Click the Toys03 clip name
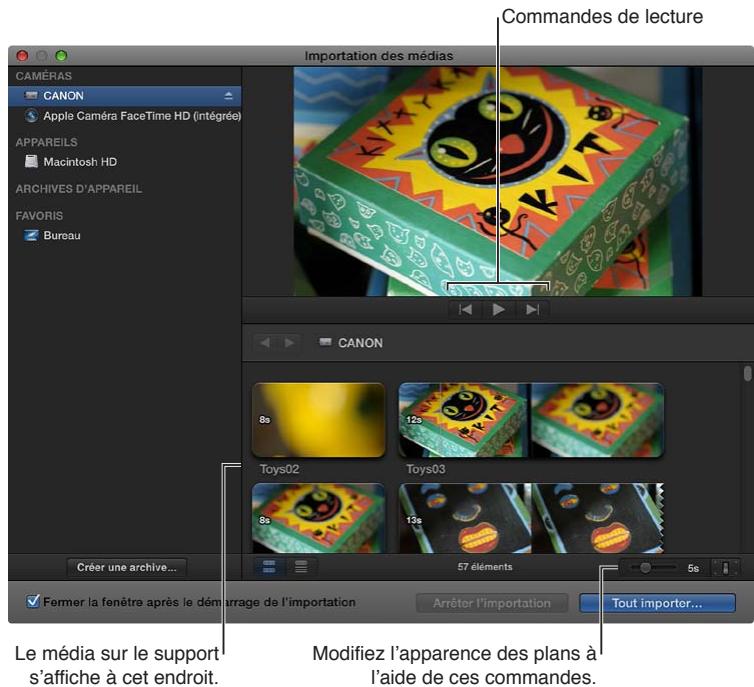Image resolution: width=754 pixels, height=687 pixels. pyautogui.click(x=426, y=469)
